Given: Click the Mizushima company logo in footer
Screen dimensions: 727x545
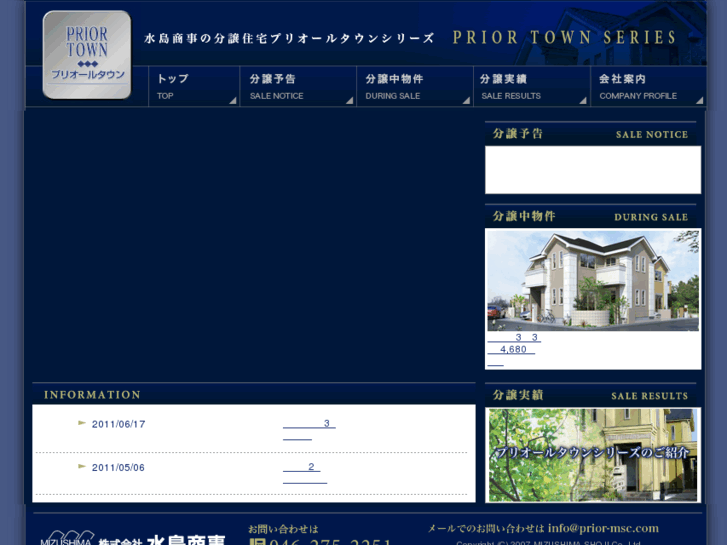Looking at the screenshot, I should click(133, 539).
